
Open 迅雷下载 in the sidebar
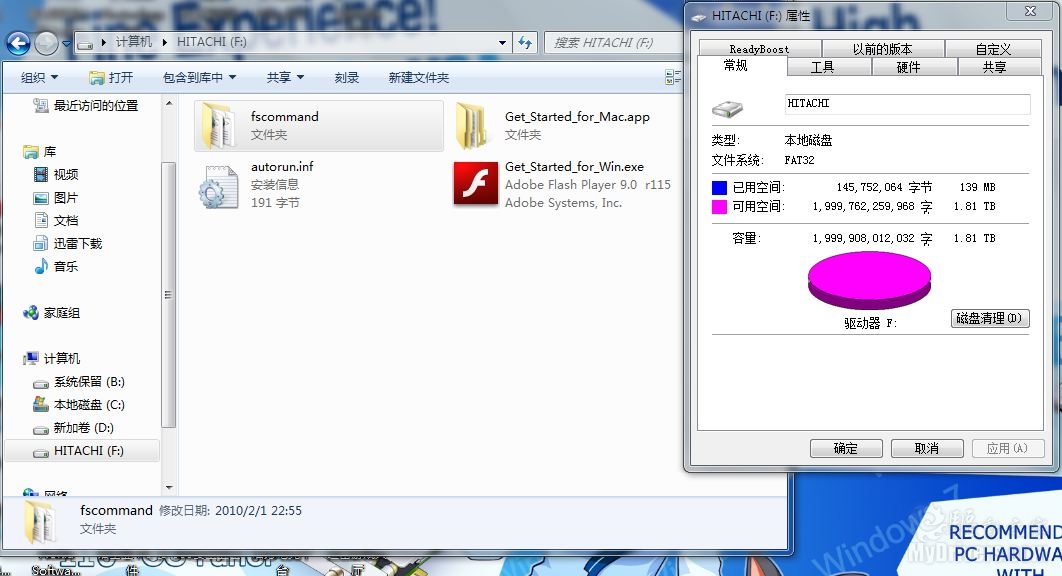[65, 243]
